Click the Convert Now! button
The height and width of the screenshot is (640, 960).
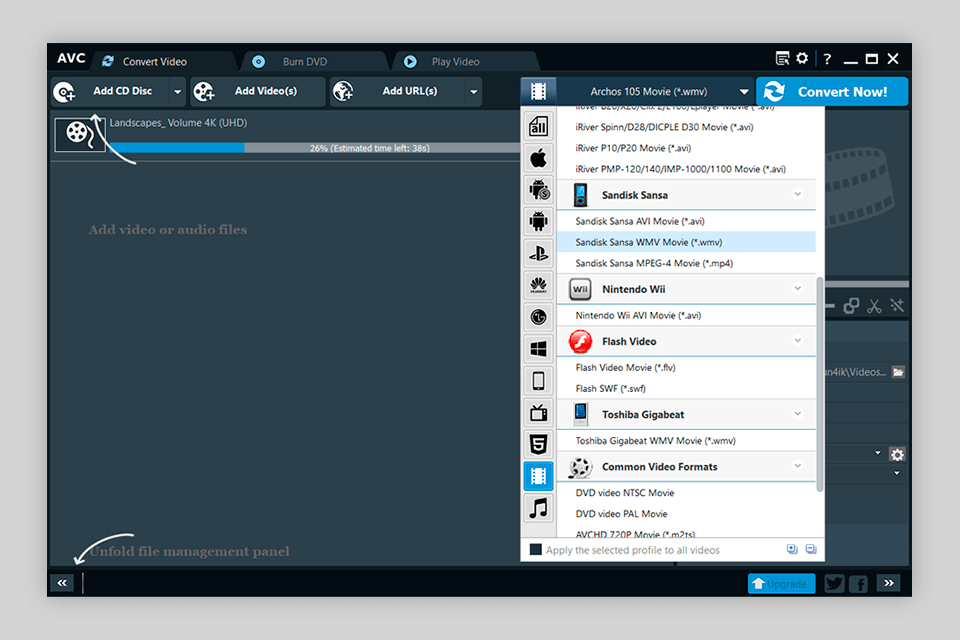click(x=832, y=91)
